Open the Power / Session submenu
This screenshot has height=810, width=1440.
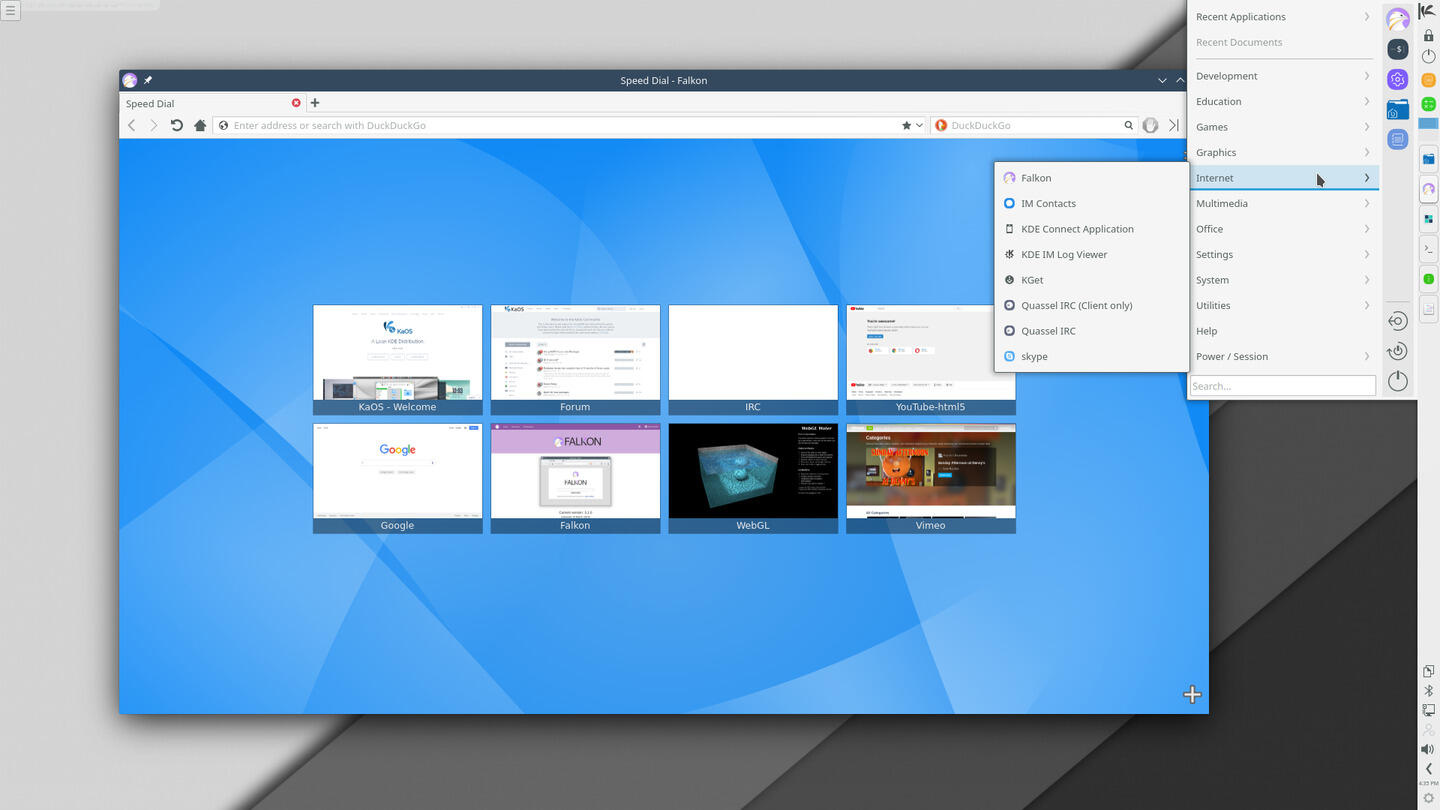(1283, 356)
